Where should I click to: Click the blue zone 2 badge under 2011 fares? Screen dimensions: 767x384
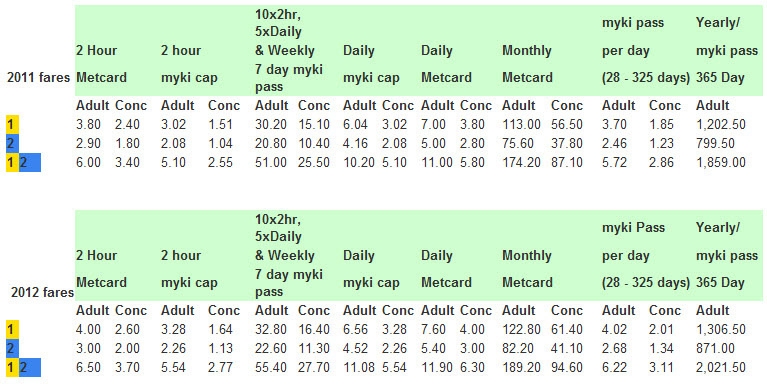click(12, 144)
